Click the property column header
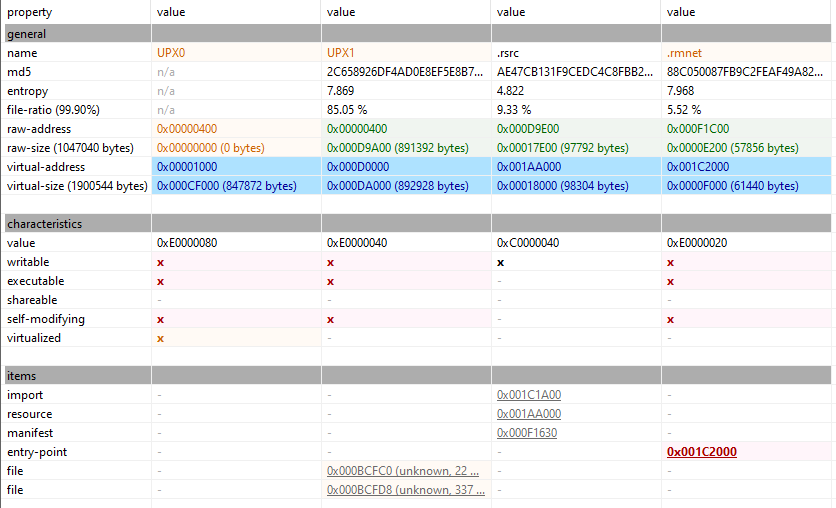The image size is (836, 508). point(30,12)
